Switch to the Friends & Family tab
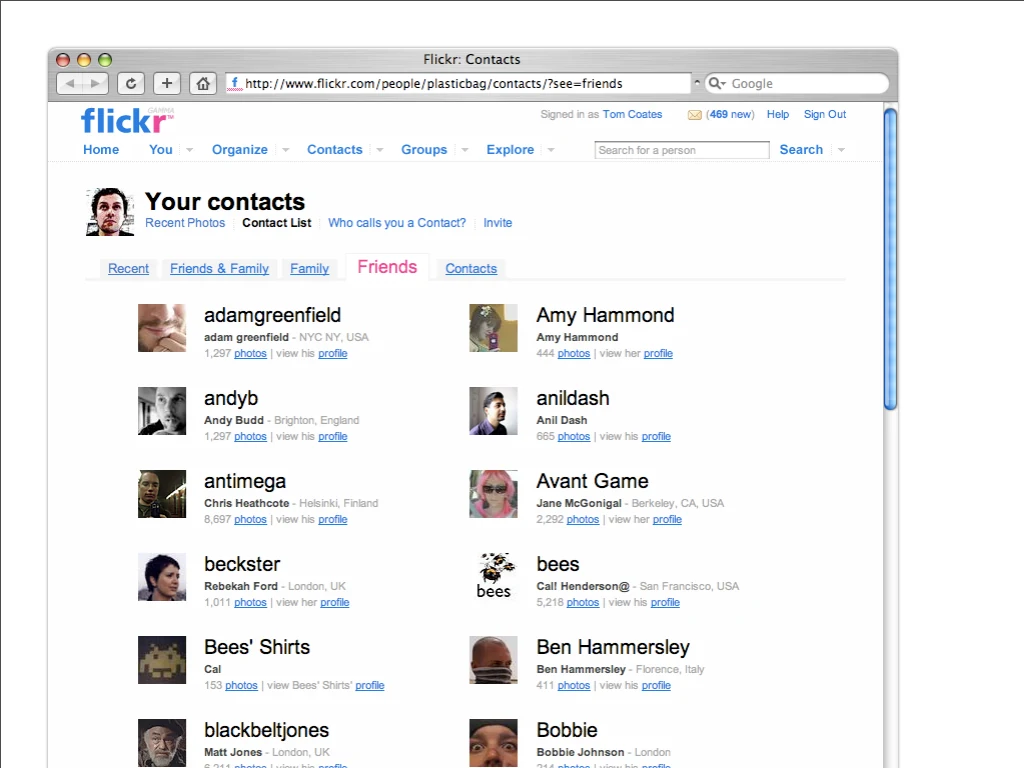 point(219,268)
